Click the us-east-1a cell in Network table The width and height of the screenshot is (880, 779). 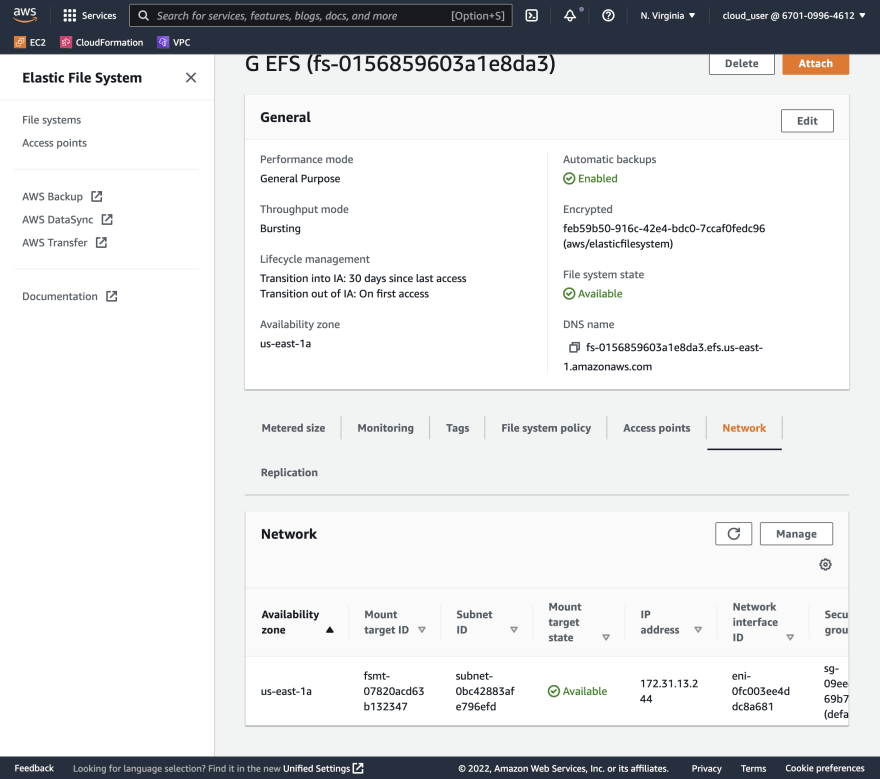coord(286,691)
